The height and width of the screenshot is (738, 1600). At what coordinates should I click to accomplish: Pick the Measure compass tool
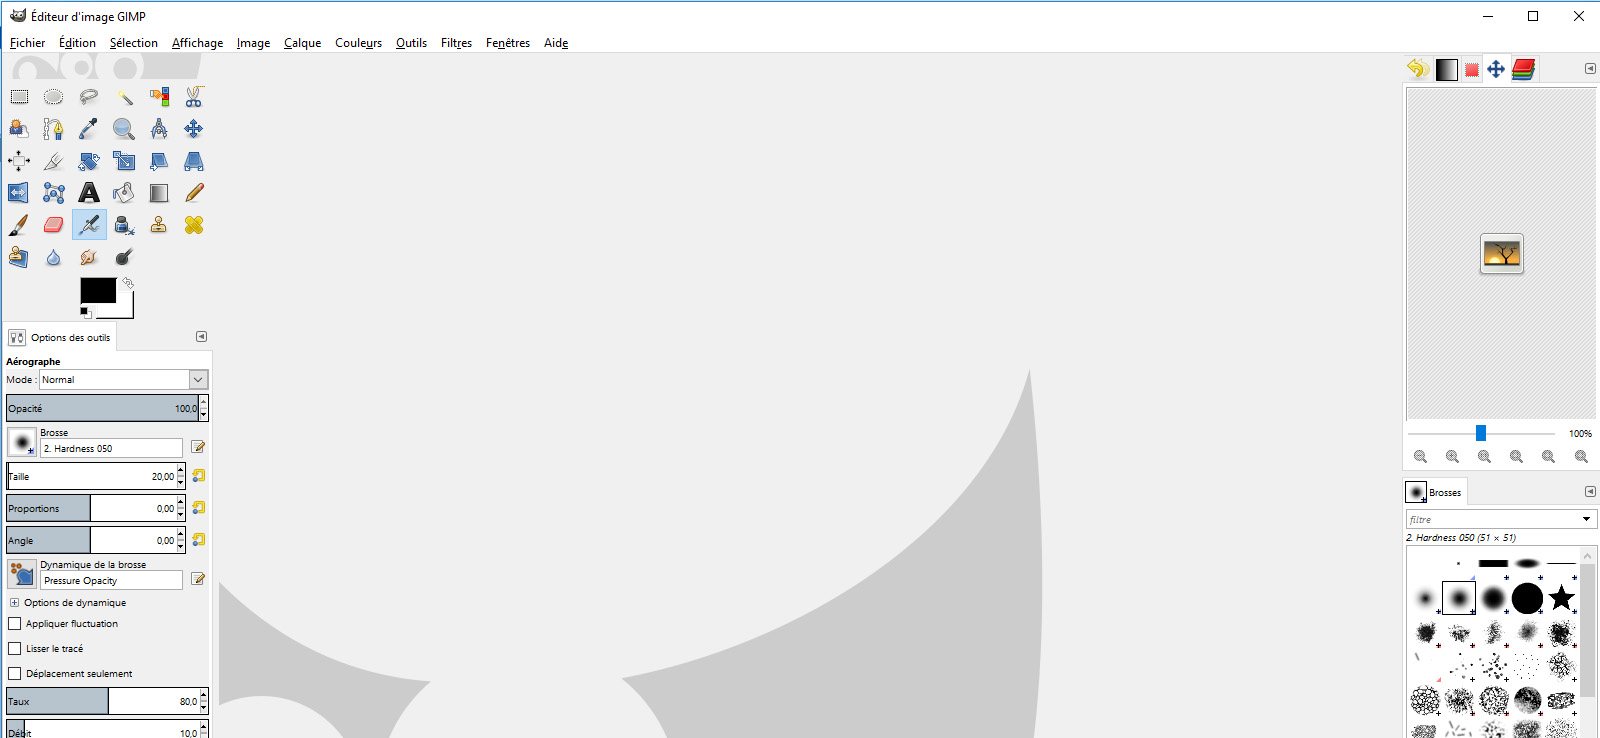pos(159,129)
